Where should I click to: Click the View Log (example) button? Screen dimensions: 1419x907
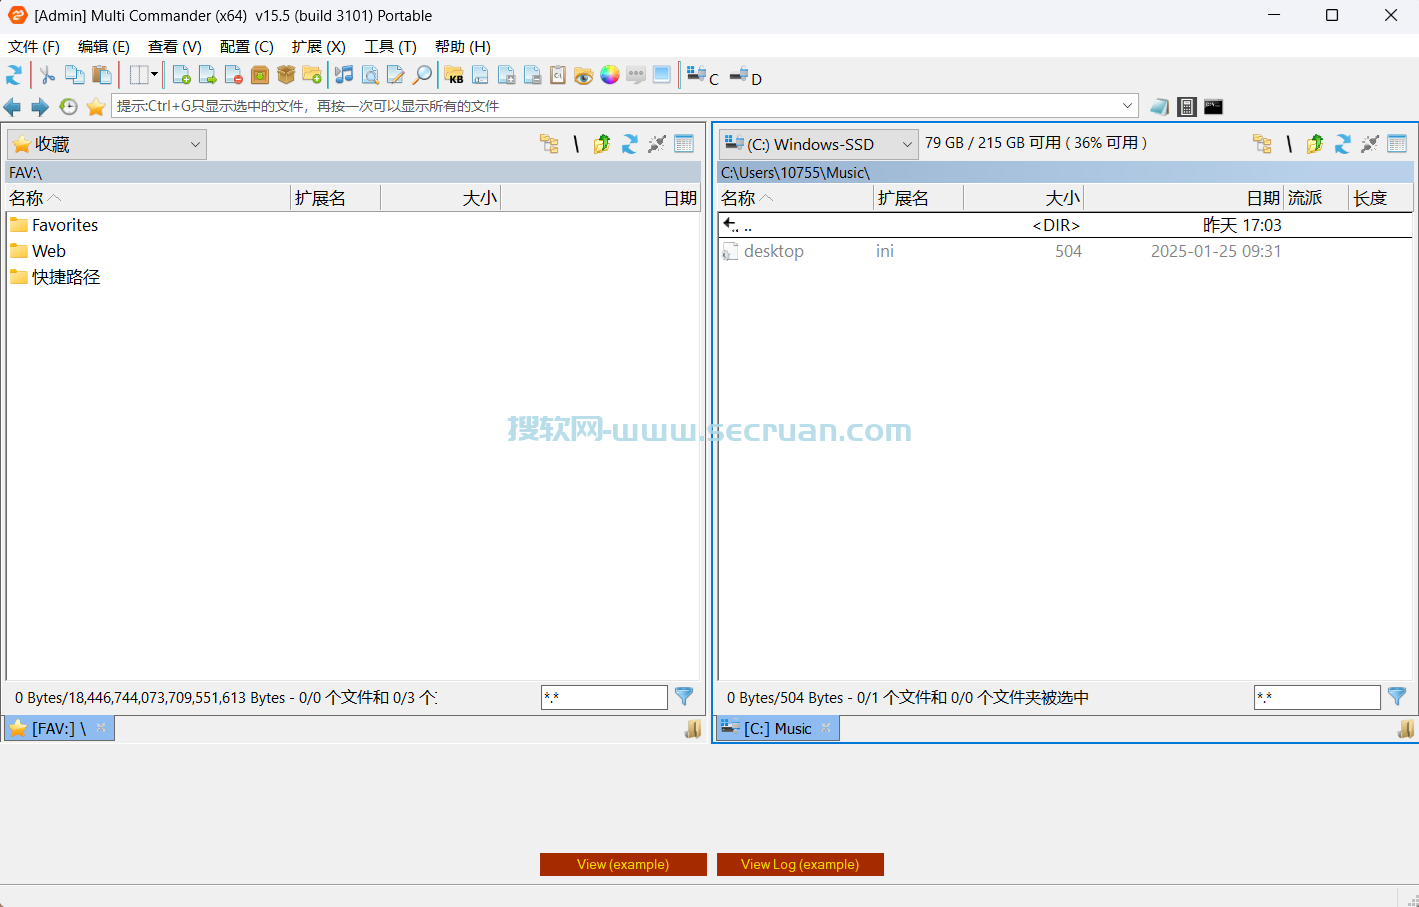800,864
